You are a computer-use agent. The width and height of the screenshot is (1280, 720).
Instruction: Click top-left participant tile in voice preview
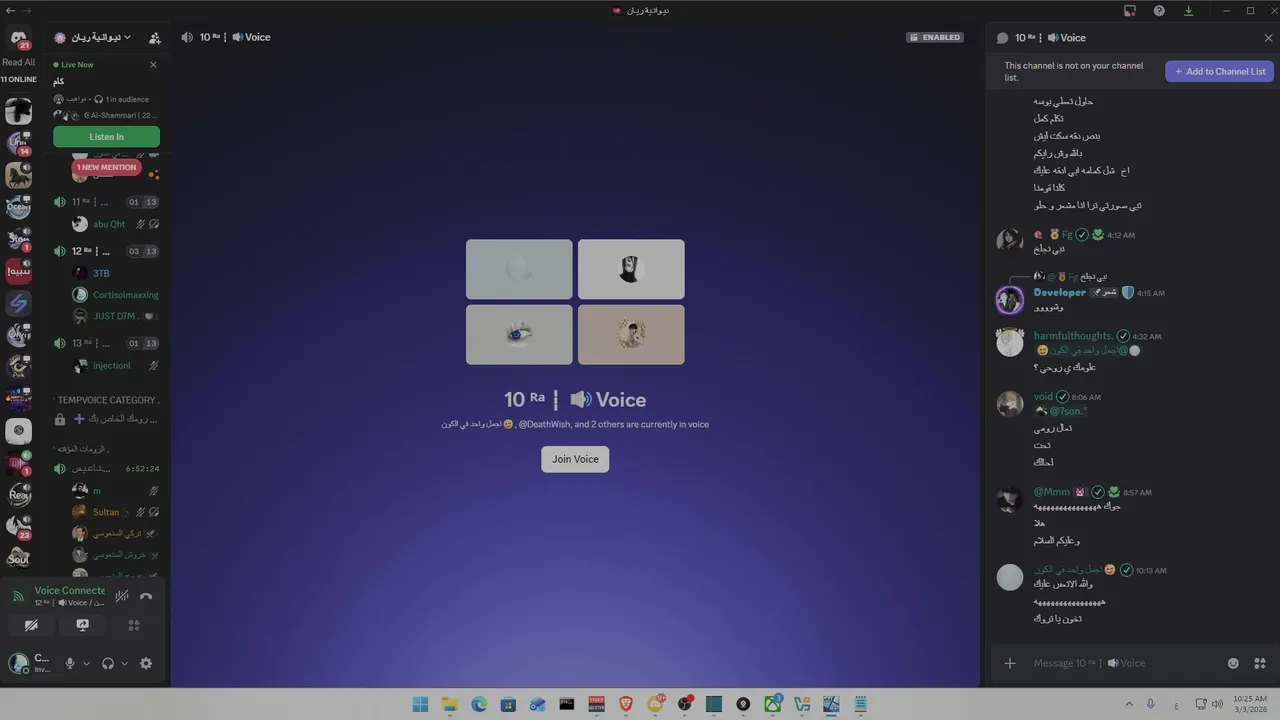click(519, 269)
